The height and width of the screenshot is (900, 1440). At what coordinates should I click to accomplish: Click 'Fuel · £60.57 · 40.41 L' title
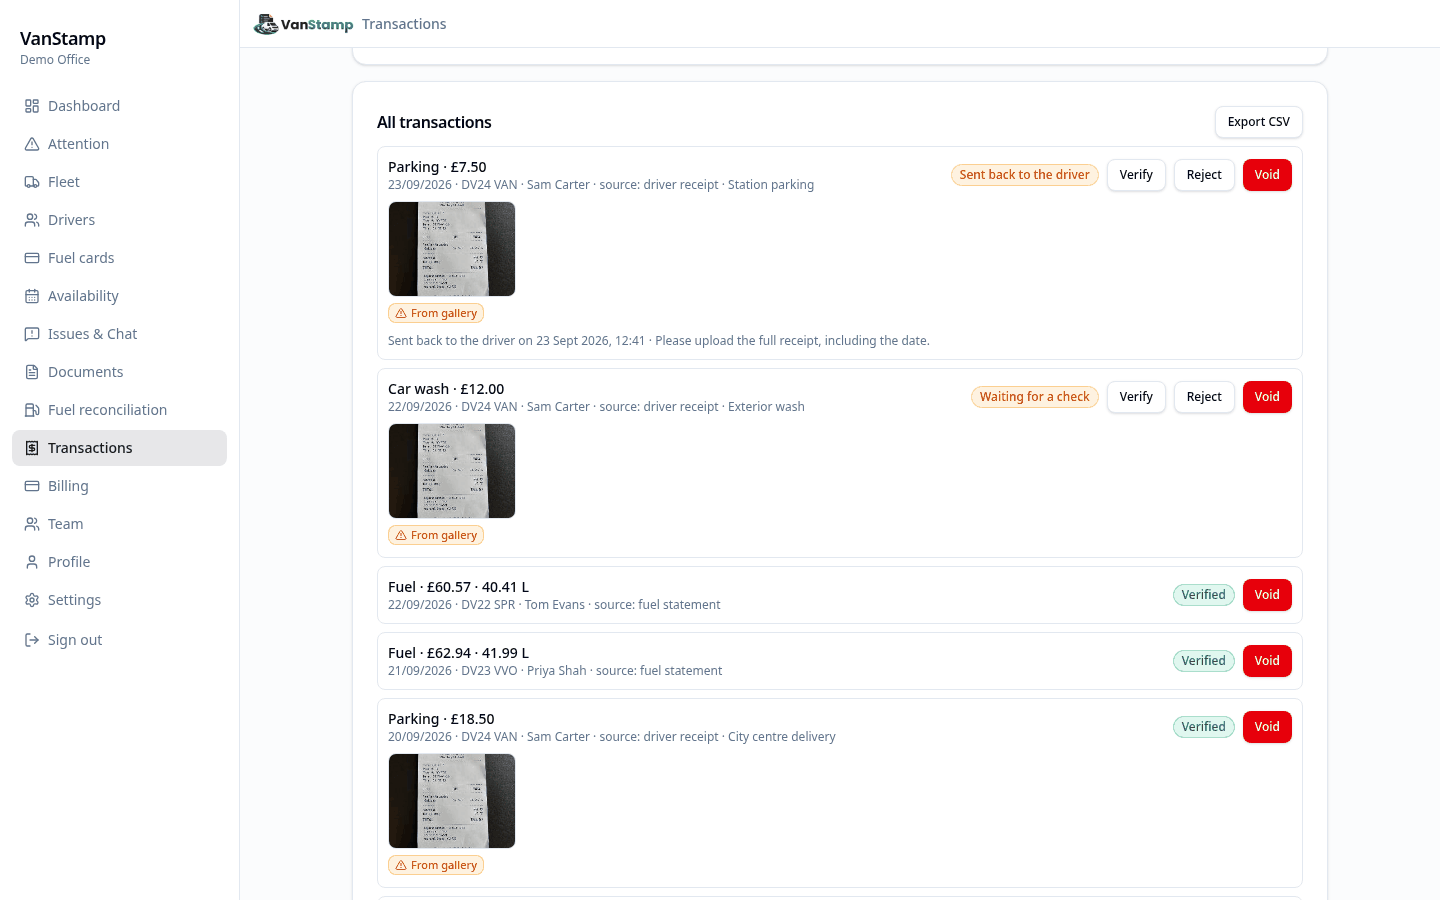(458, 587)
